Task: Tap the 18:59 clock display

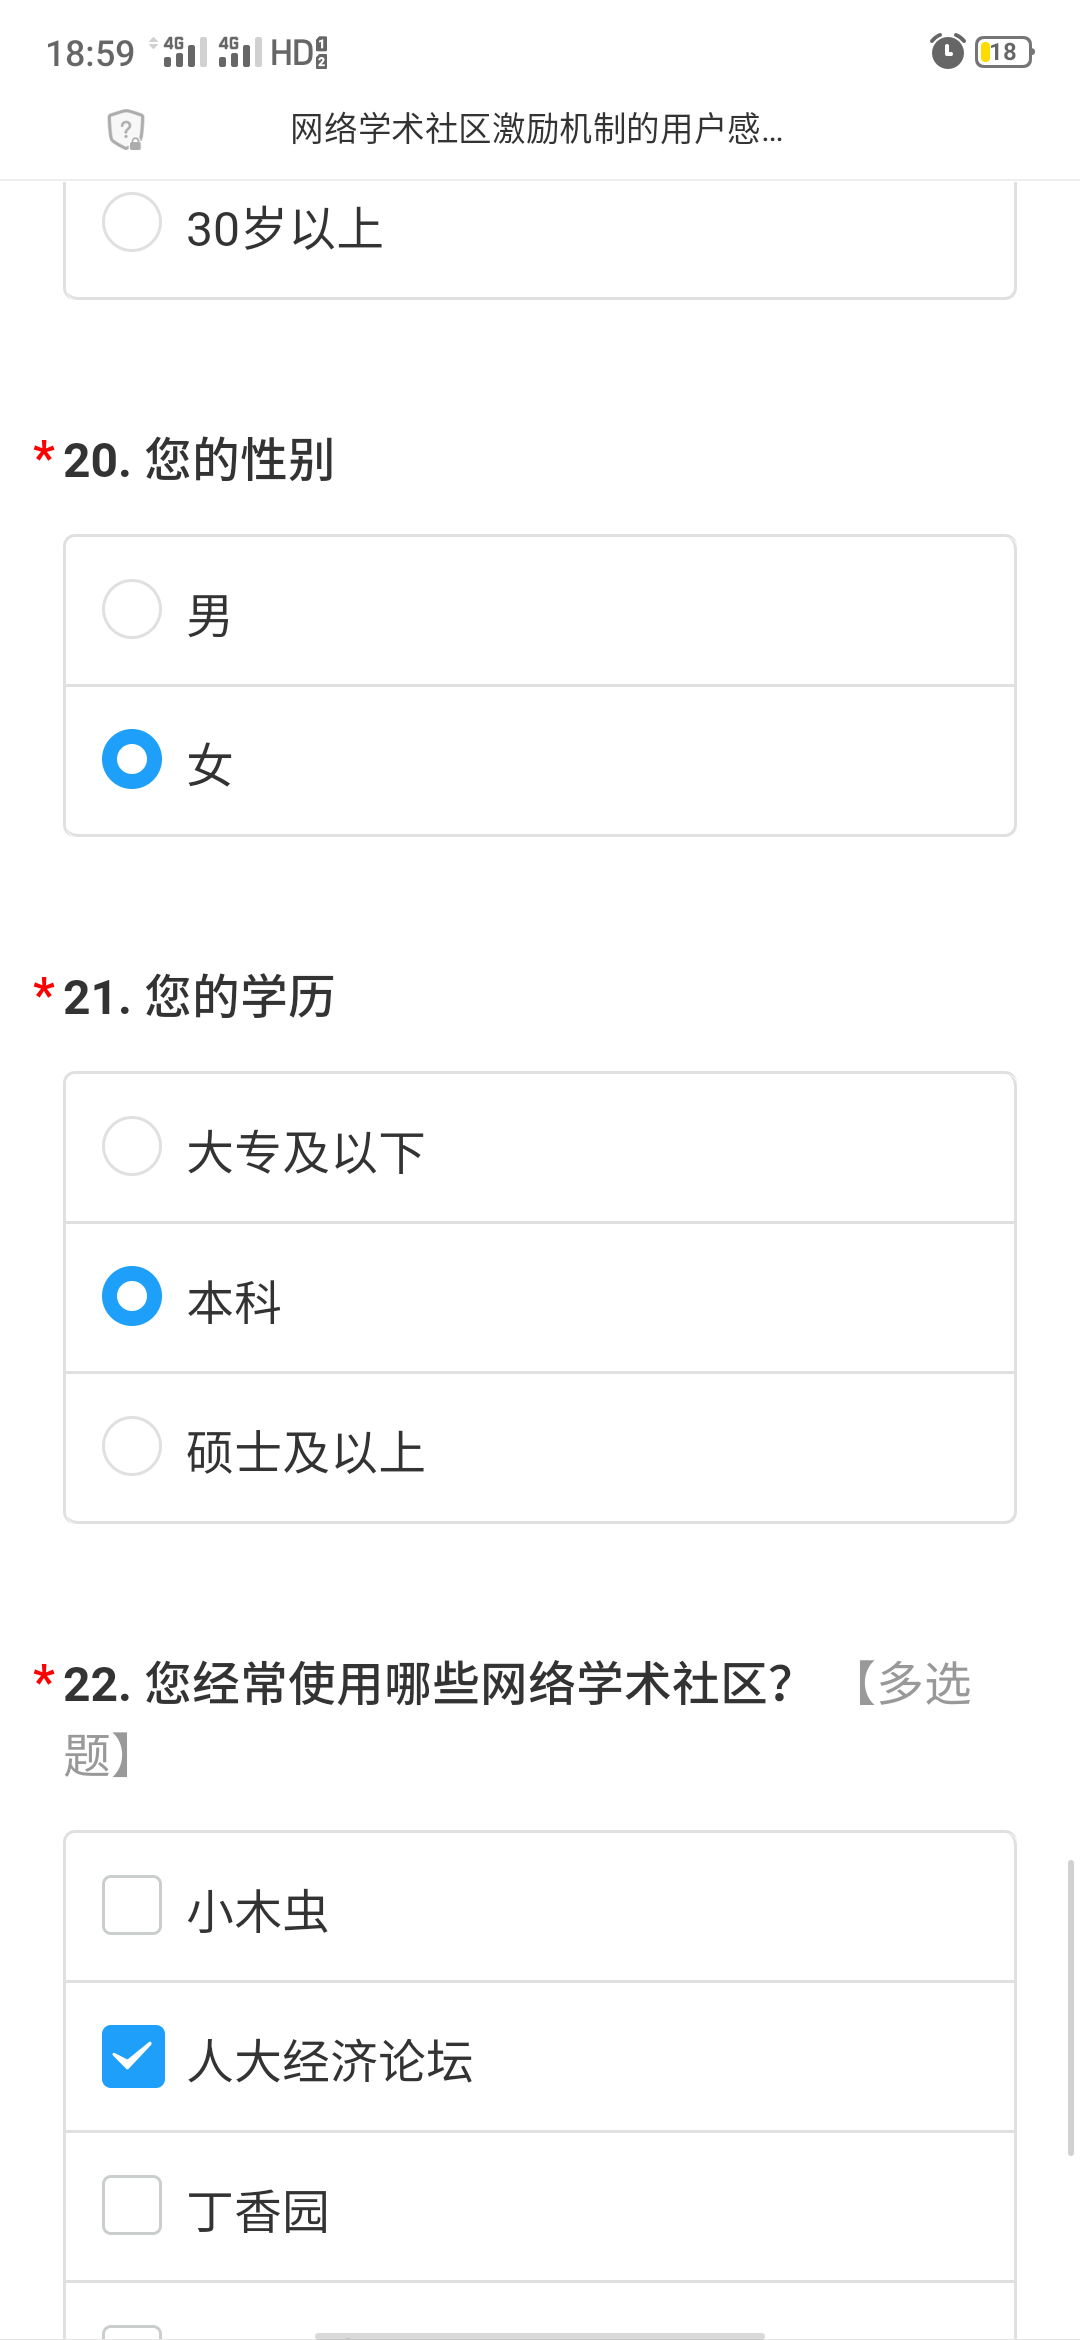Action: click(90, 53)
